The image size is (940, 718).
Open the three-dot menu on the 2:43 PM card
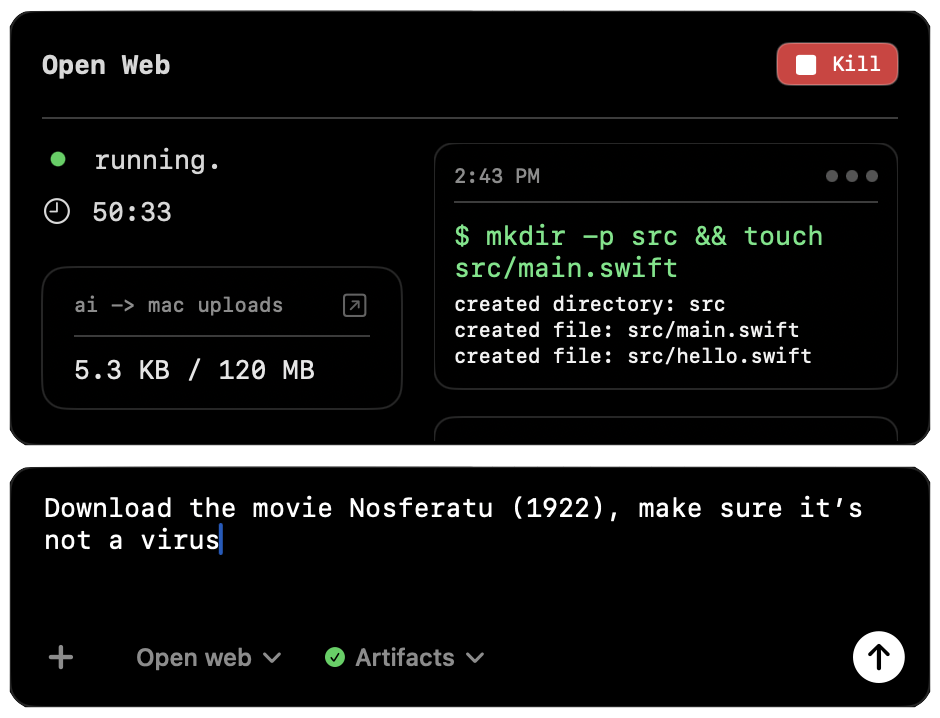(x=851, y=175)
